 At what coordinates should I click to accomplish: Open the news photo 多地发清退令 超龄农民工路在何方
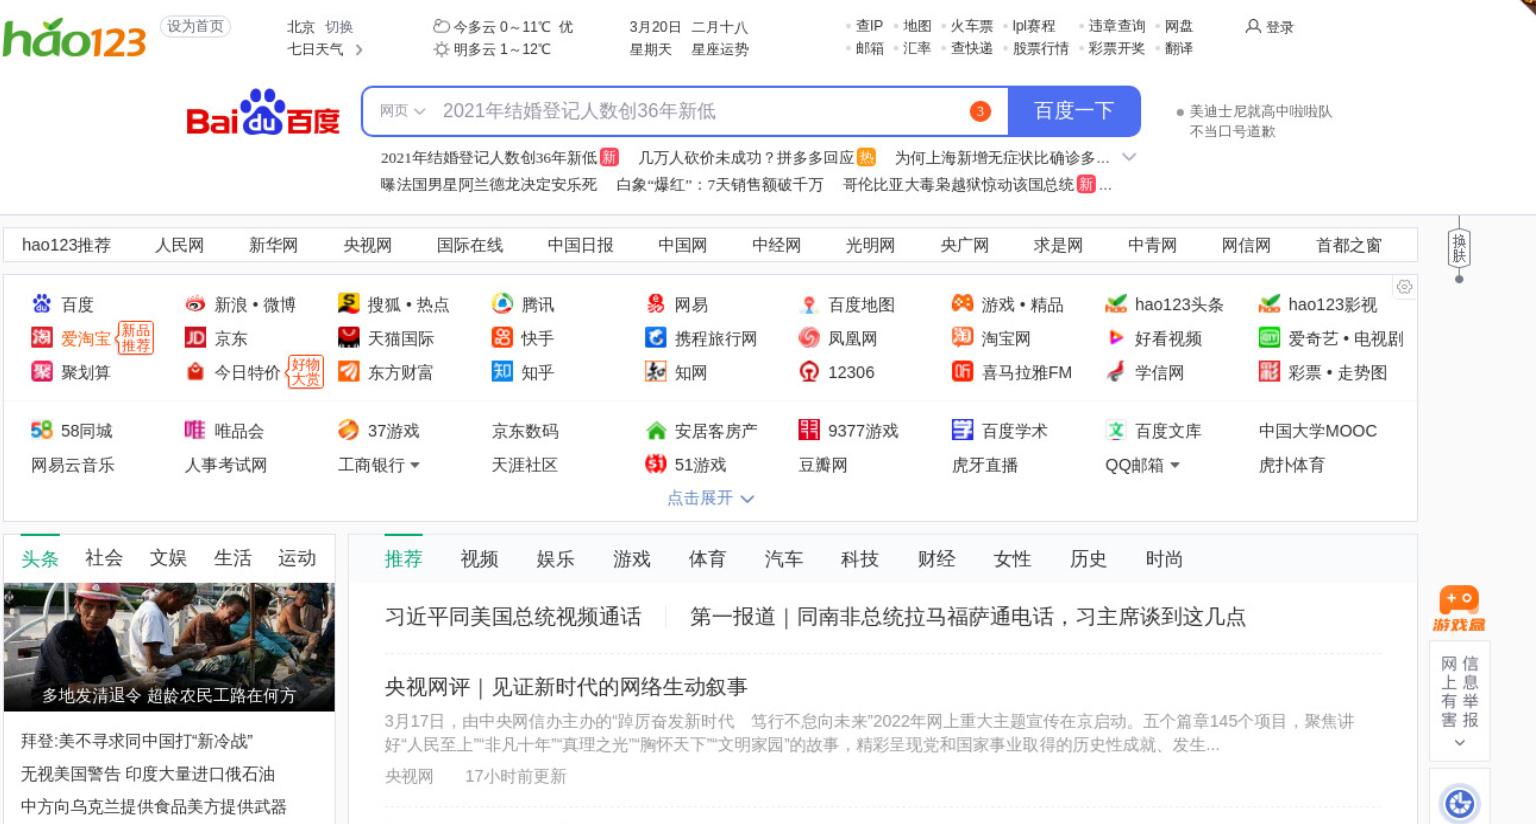[x=169, y=647]
